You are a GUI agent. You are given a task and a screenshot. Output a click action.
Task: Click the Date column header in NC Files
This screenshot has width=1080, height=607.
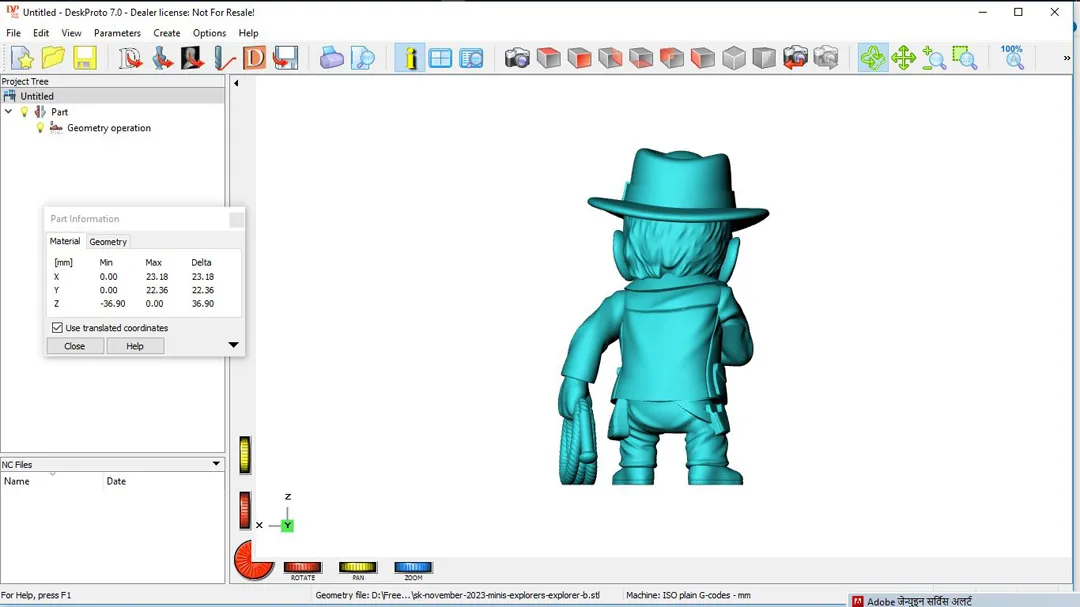pyautogui.click(x=164, y=481)
